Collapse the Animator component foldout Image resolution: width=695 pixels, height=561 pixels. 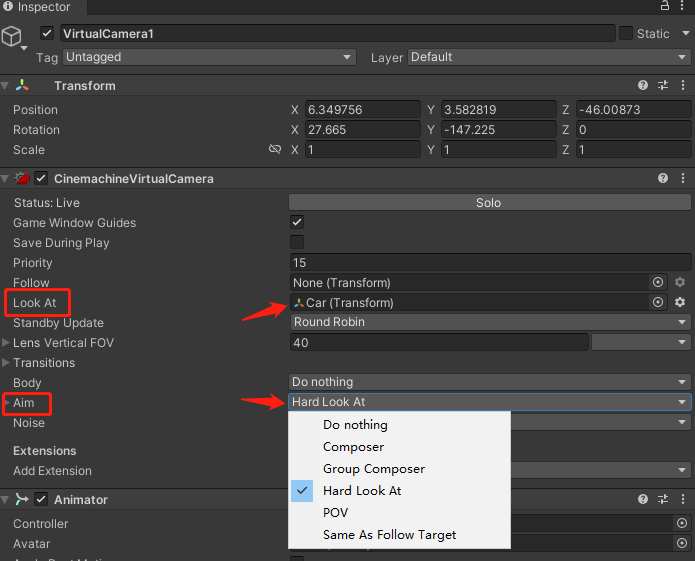5,500
